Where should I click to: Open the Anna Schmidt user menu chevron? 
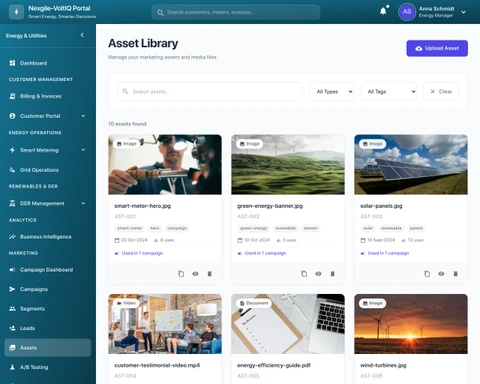[x=463, y=12]
